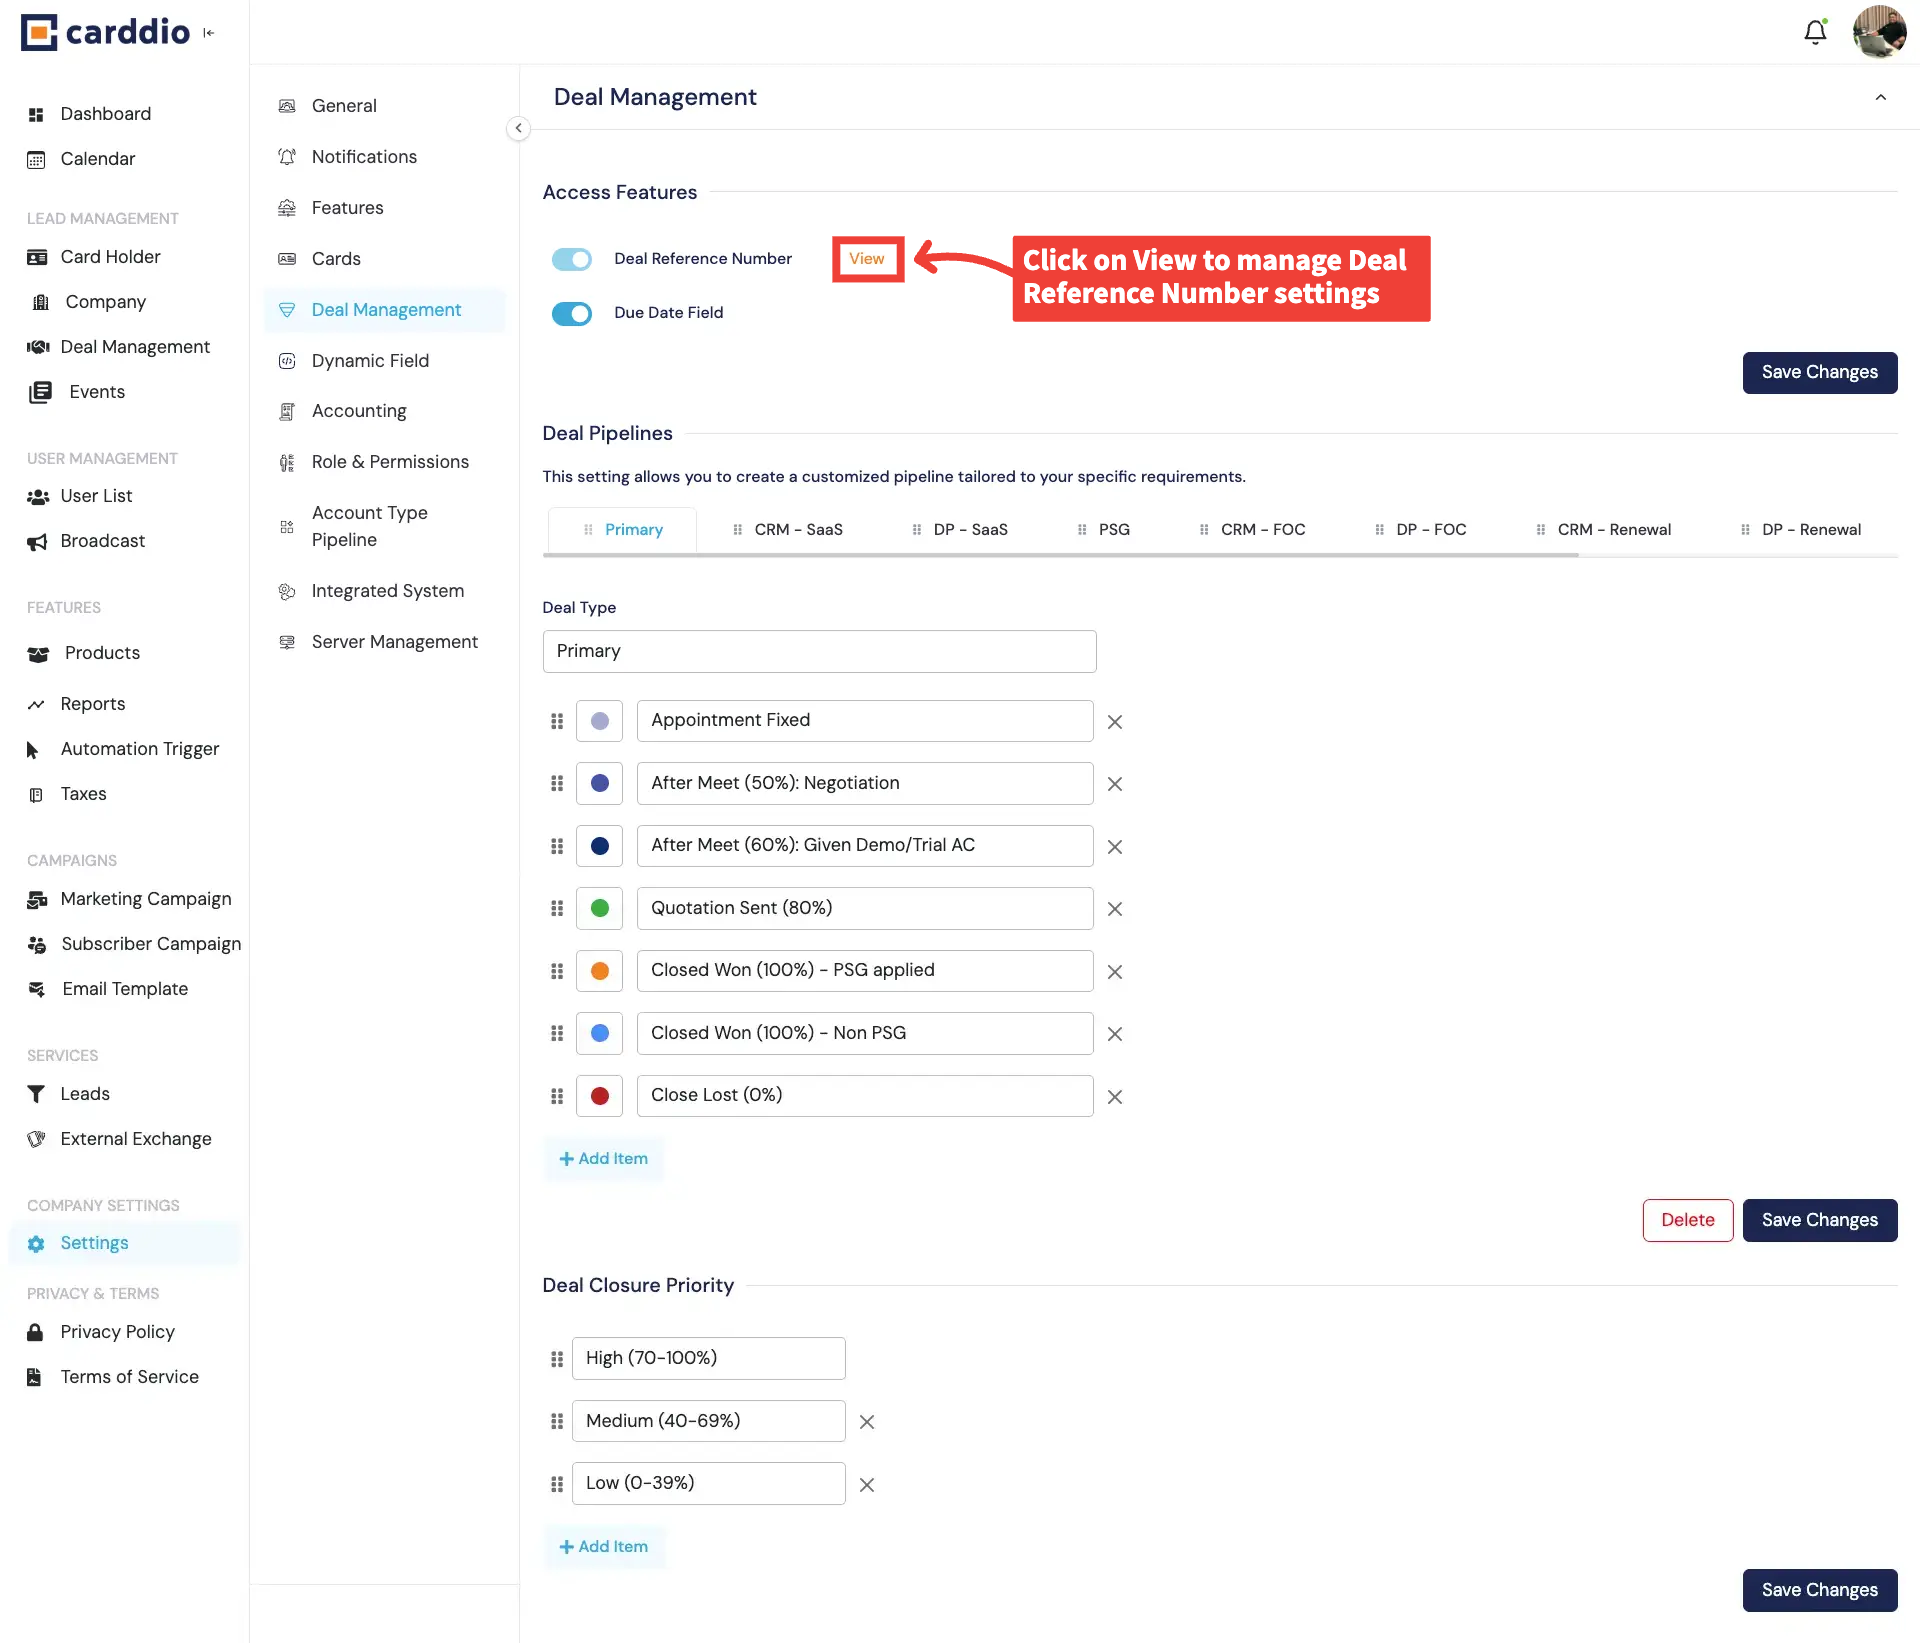The height and width of the screenshot is (1643, 1920).
Task: Open Role & Permissions settings
Action: coord(389,462)
